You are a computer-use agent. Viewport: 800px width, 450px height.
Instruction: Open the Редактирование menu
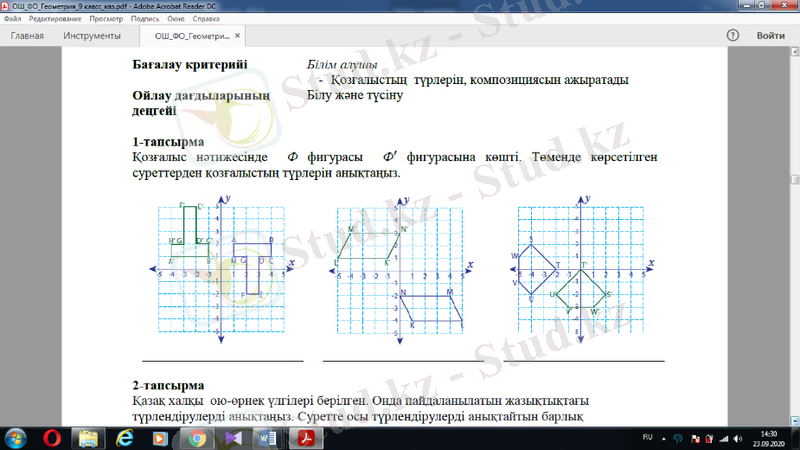(x=55, y=19)
